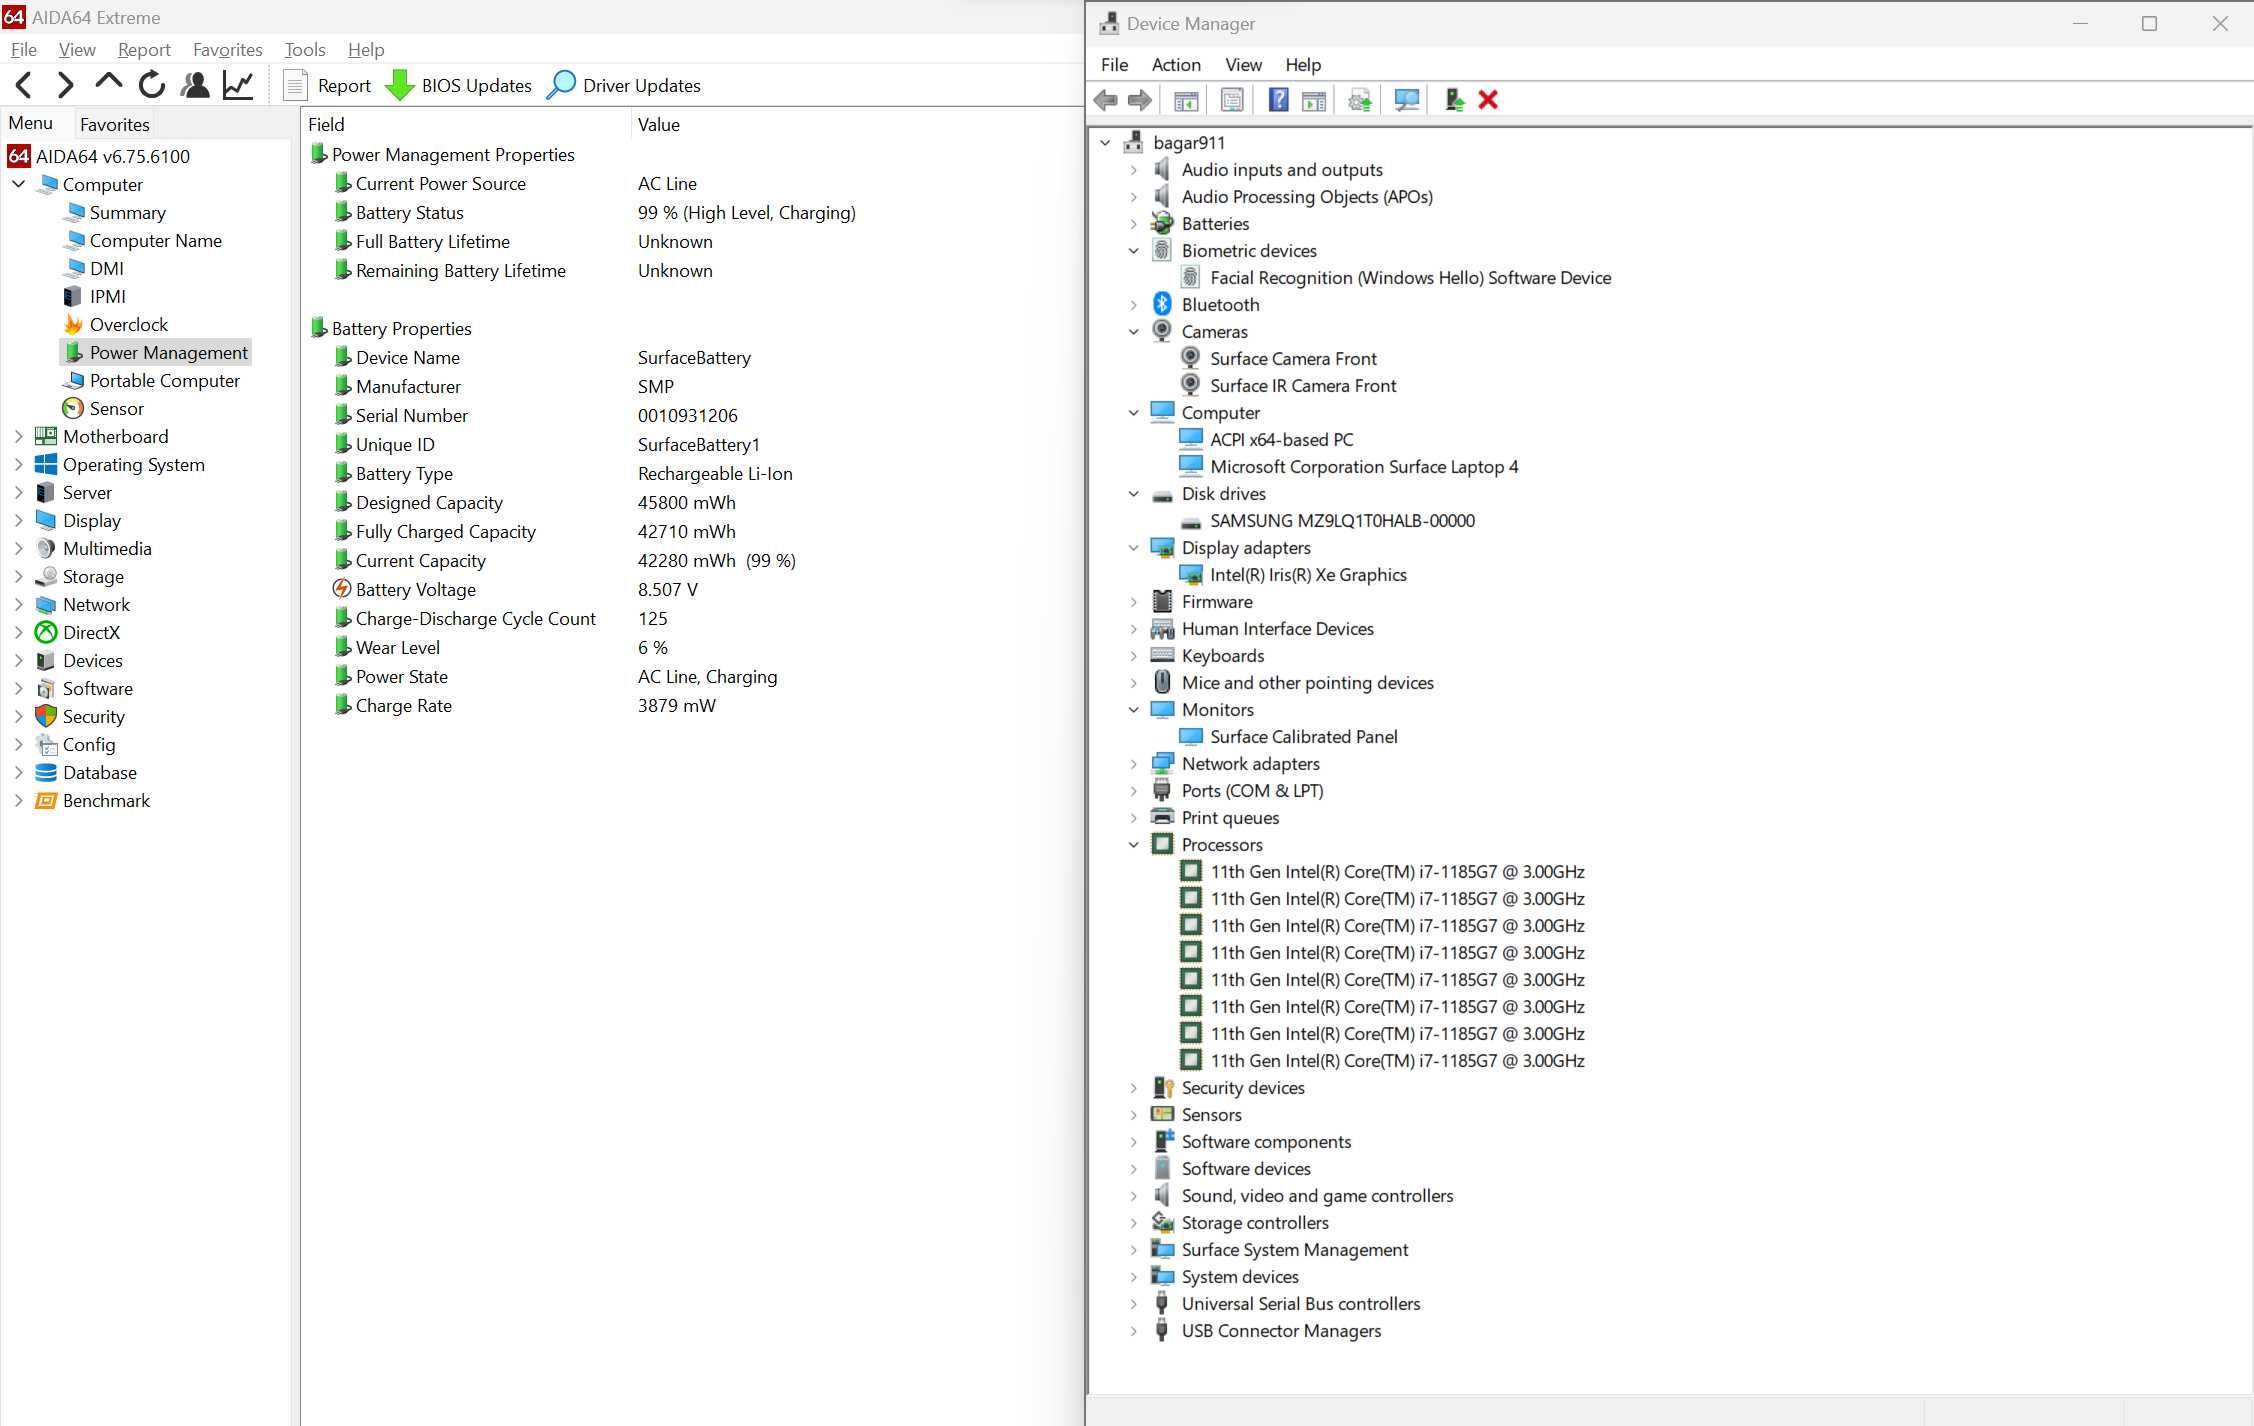Click Device Manager properties toolbar icon
Image resolution: width=2254 pixels, height=1426 pixels.
click(1232, 100)
